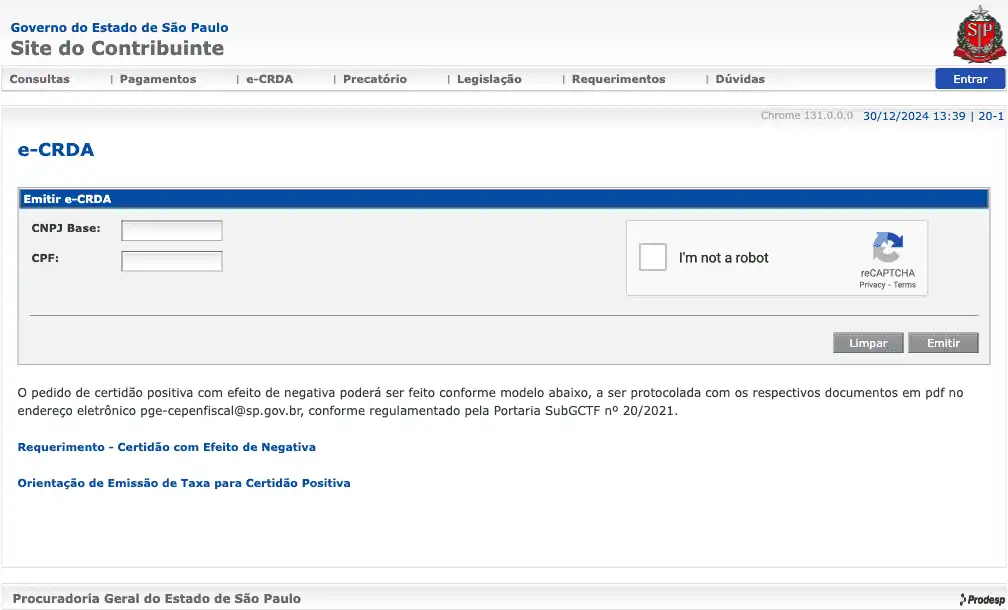This screenshot has height=610, width=1008.
Task: Open the Pagamentos menu
Action: 158,79
